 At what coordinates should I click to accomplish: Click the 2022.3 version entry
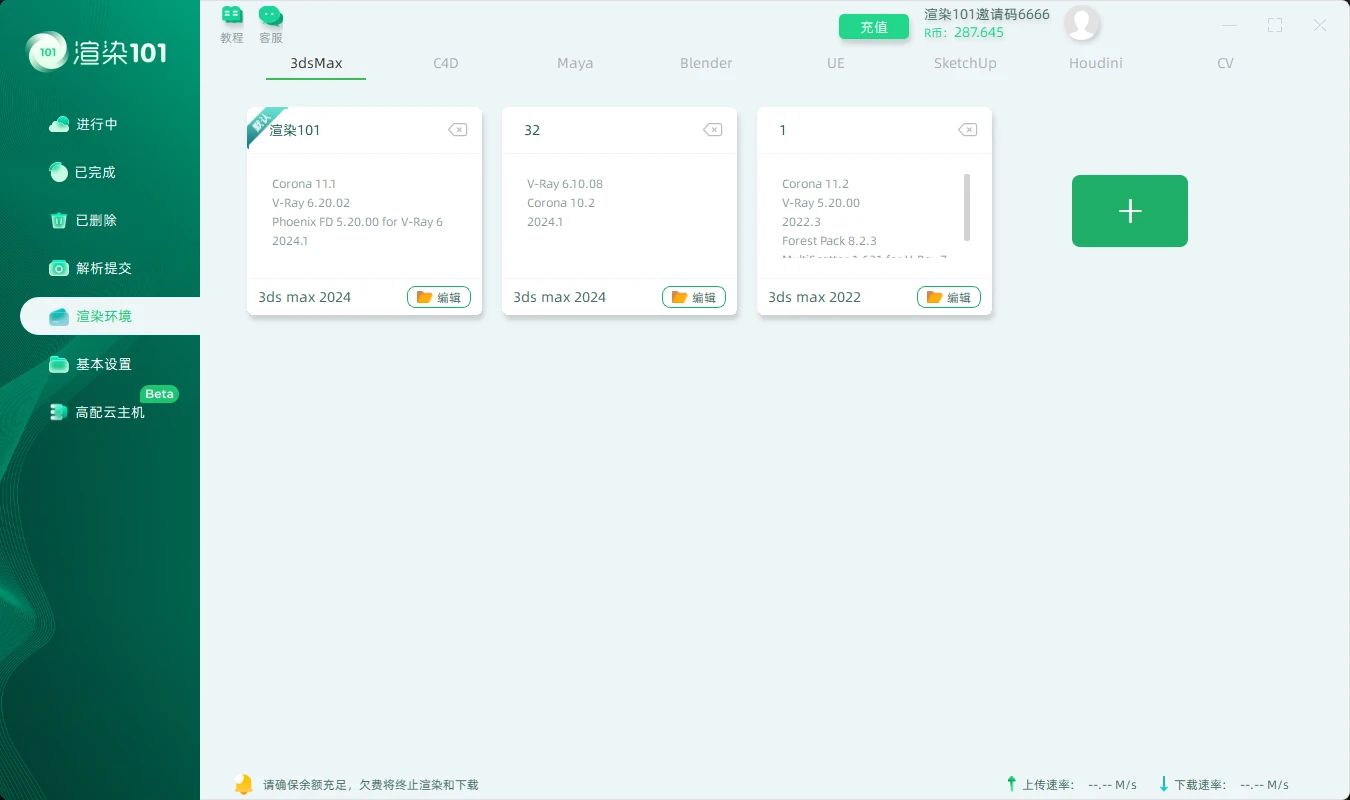tap(801, 222)
